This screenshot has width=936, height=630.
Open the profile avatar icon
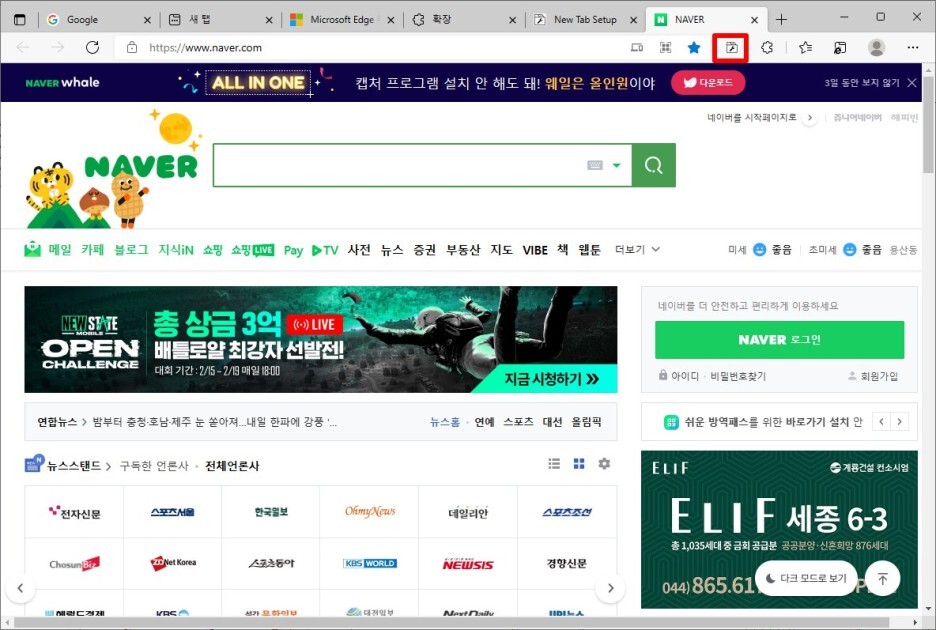[x=876, y=47]
